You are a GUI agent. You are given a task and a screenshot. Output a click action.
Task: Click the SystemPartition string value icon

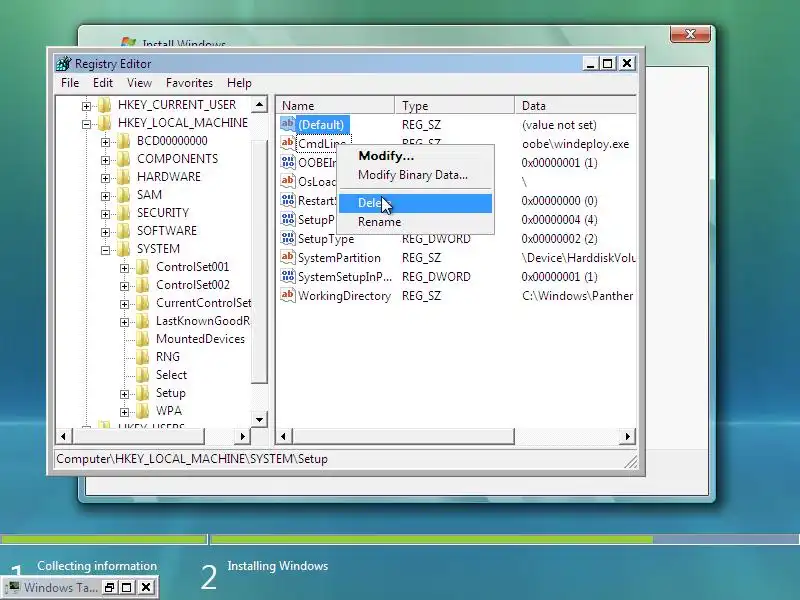pos(288,257)
